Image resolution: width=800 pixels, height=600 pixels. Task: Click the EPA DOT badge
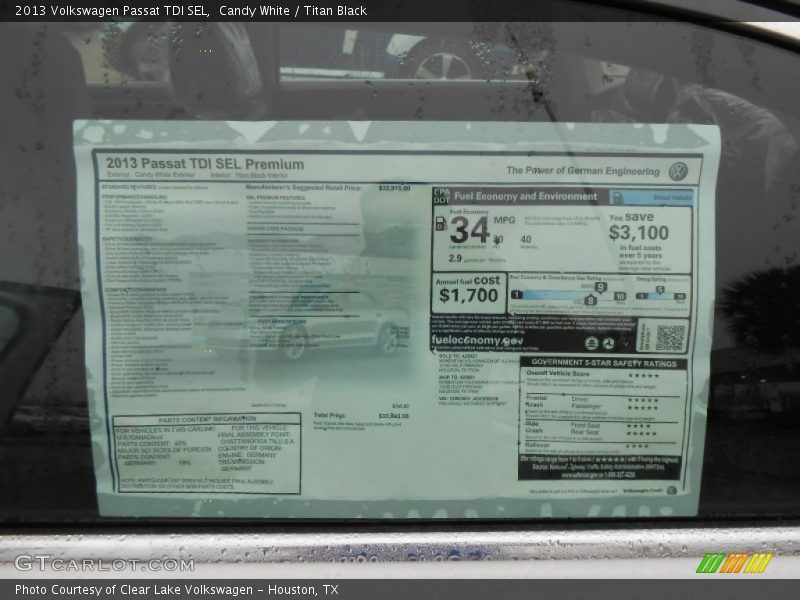pyautogui.click(x=441, y=197)
